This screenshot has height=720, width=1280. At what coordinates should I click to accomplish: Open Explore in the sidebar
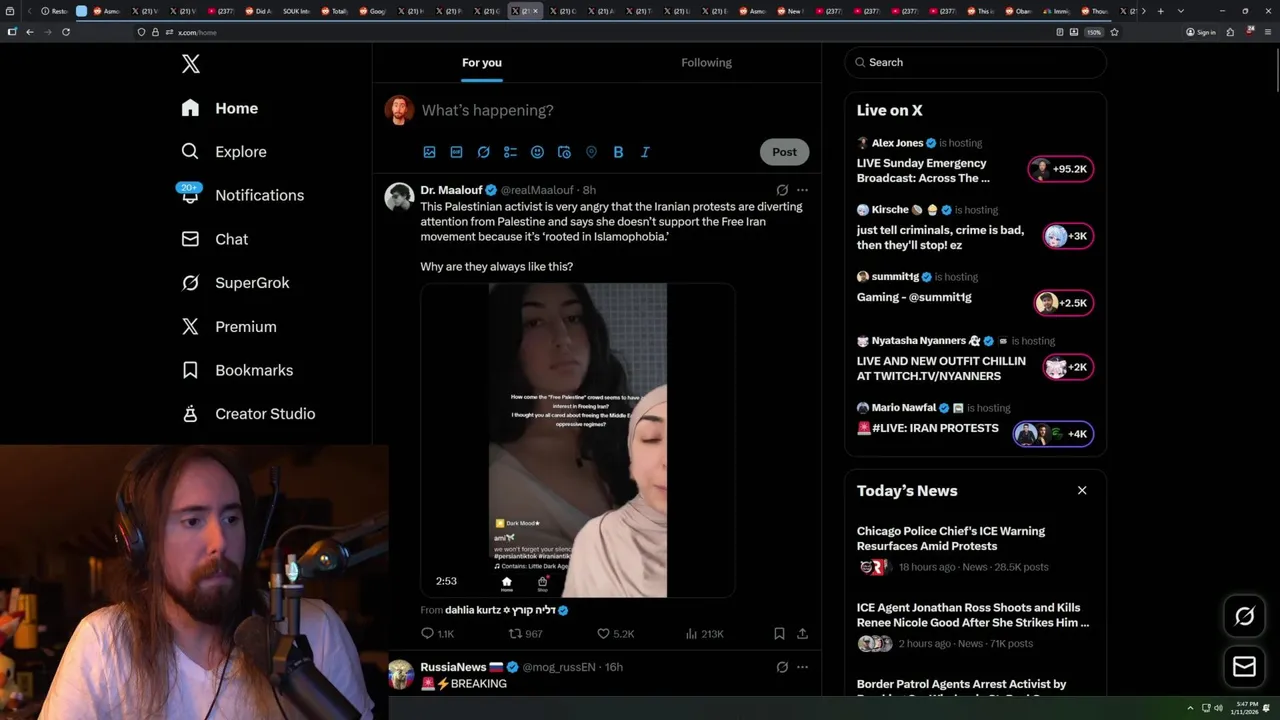click(x=224, y=152)
